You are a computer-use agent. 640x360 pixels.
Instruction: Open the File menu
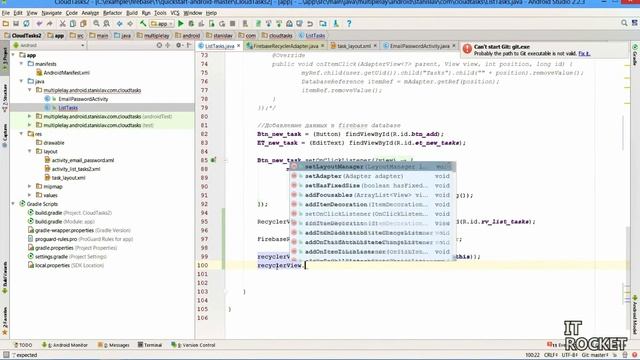click(x=6, y=13)
